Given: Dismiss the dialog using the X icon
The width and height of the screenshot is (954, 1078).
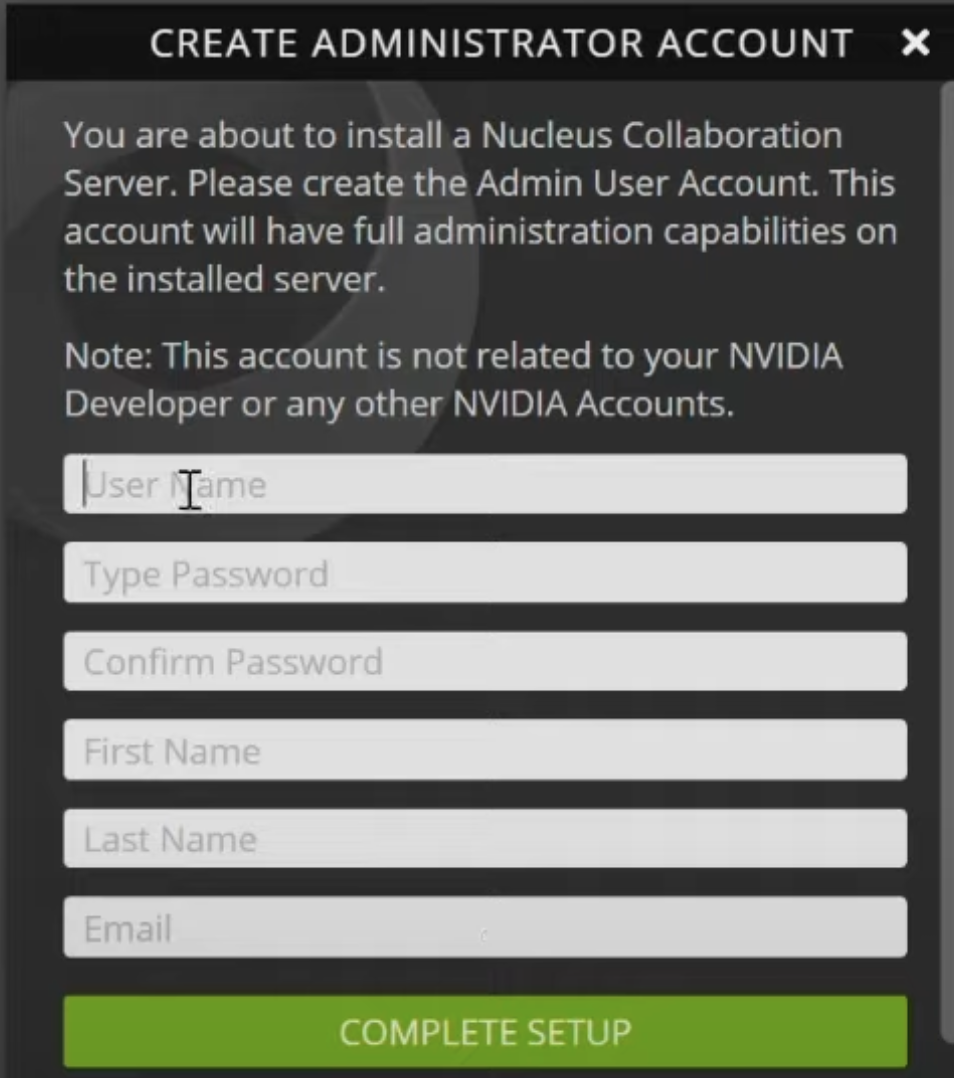Looking at the screenshot, I should pos(915,43).
